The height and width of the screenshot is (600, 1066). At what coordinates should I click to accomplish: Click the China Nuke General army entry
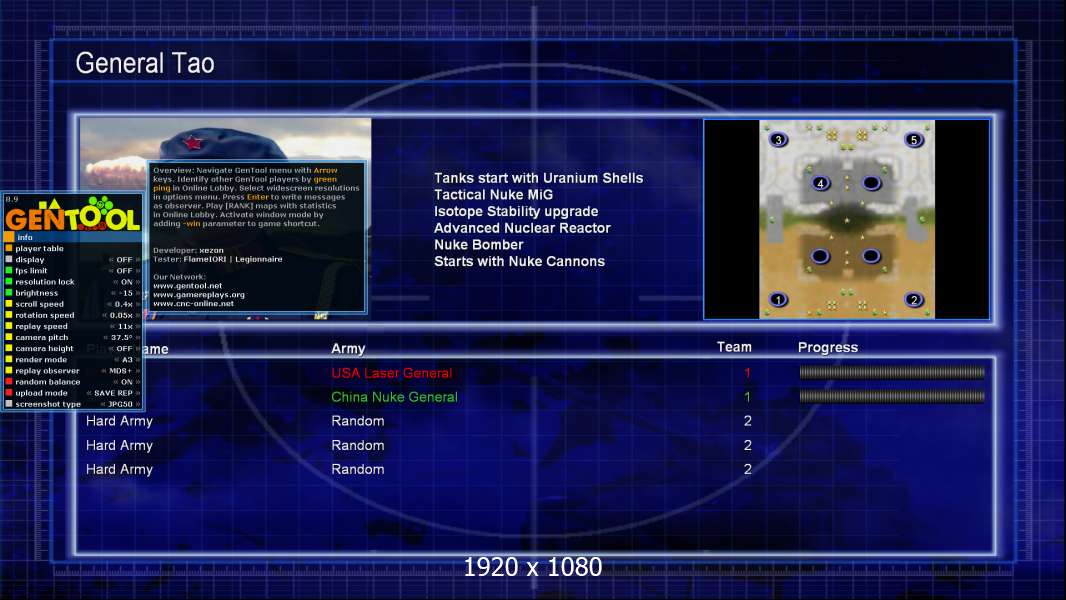(394, 397)
